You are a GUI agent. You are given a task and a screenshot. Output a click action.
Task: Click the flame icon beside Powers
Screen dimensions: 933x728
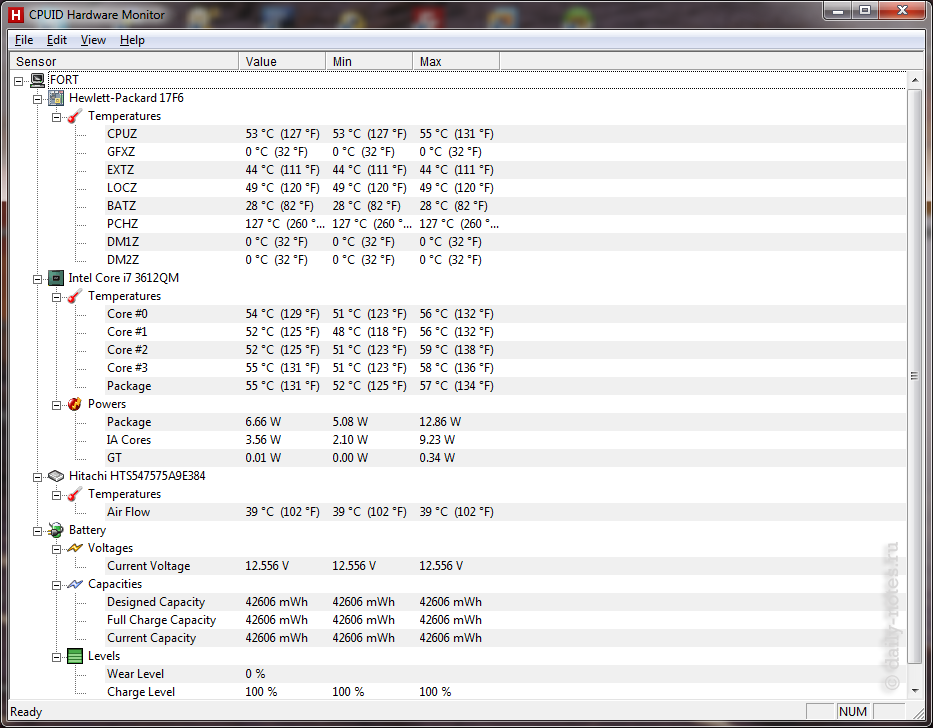[x=75, y=404]
